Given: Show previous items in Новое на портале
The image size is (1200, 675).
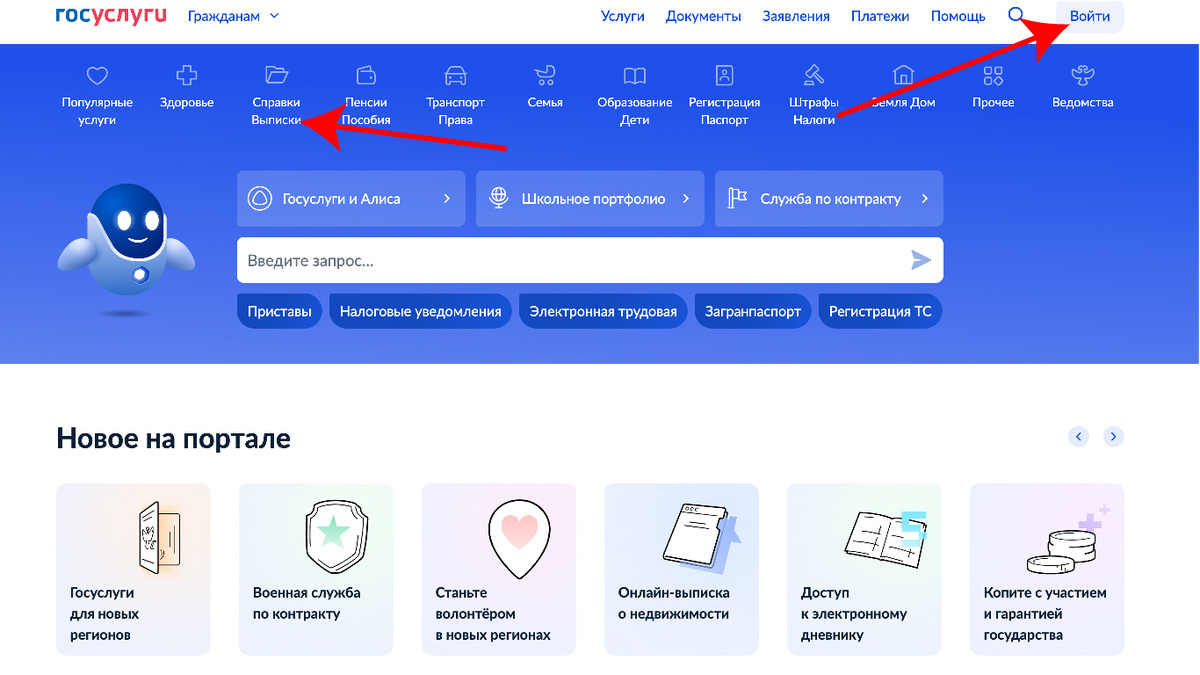Looking at the screenshot, I should click(x=1078, y=436).
